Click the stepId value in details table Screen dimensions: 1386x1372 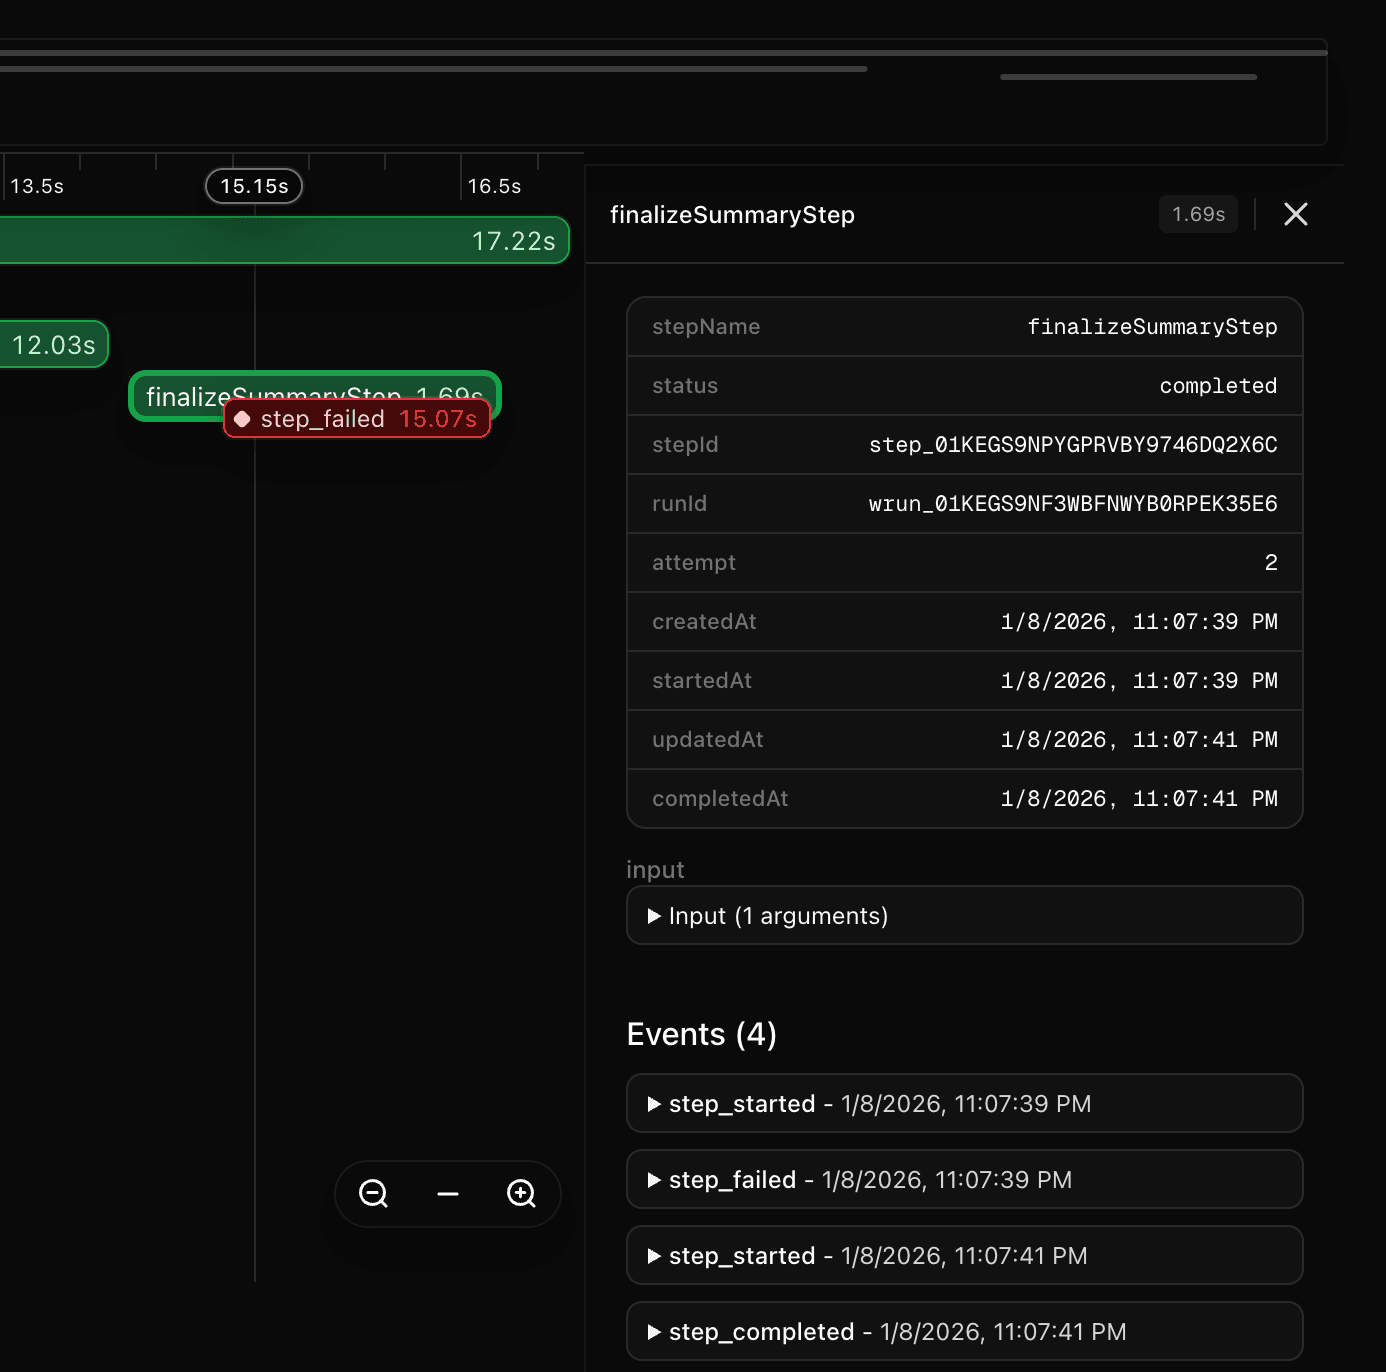pyautogui.click(x=1072, y=445)
